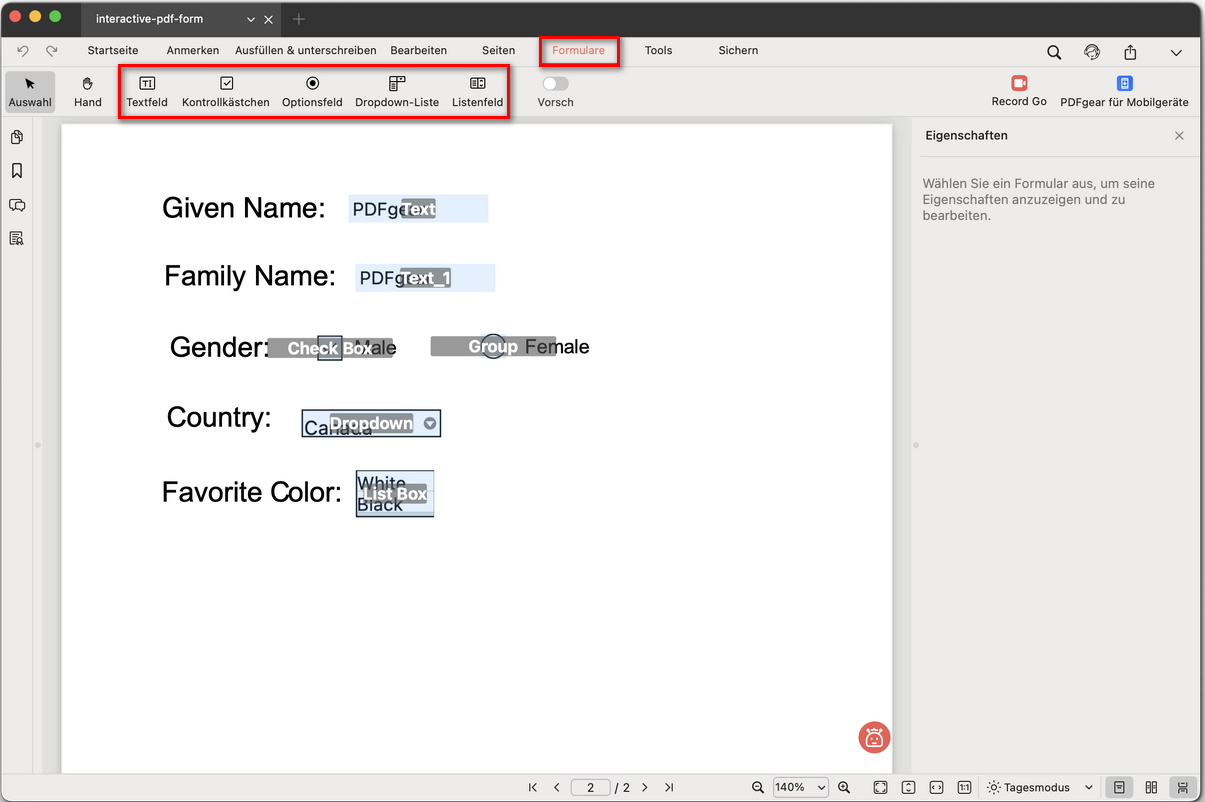This screenshot has width=1205, height=802.
Task: Toggle the Vorschau preview switch
Action: [x=555, y=84]
